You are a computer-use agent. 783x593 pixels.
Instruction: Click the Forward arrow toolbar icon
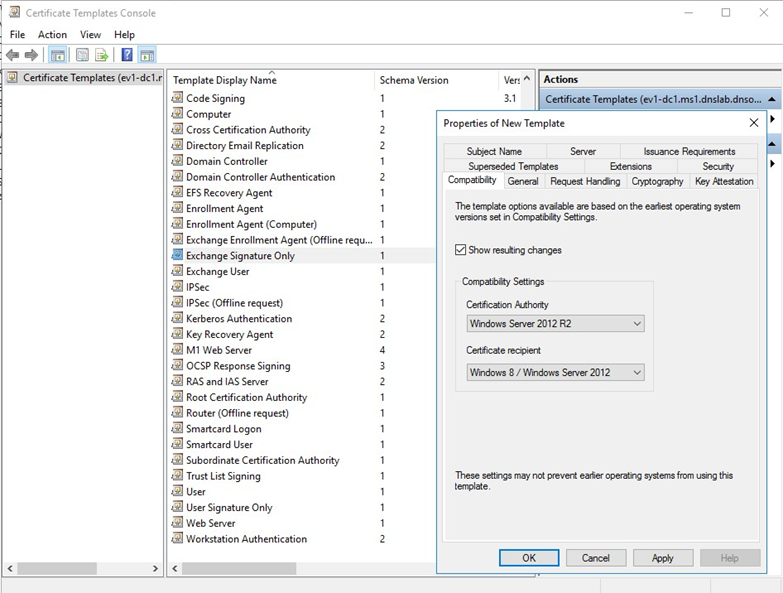tap(31, 55)
